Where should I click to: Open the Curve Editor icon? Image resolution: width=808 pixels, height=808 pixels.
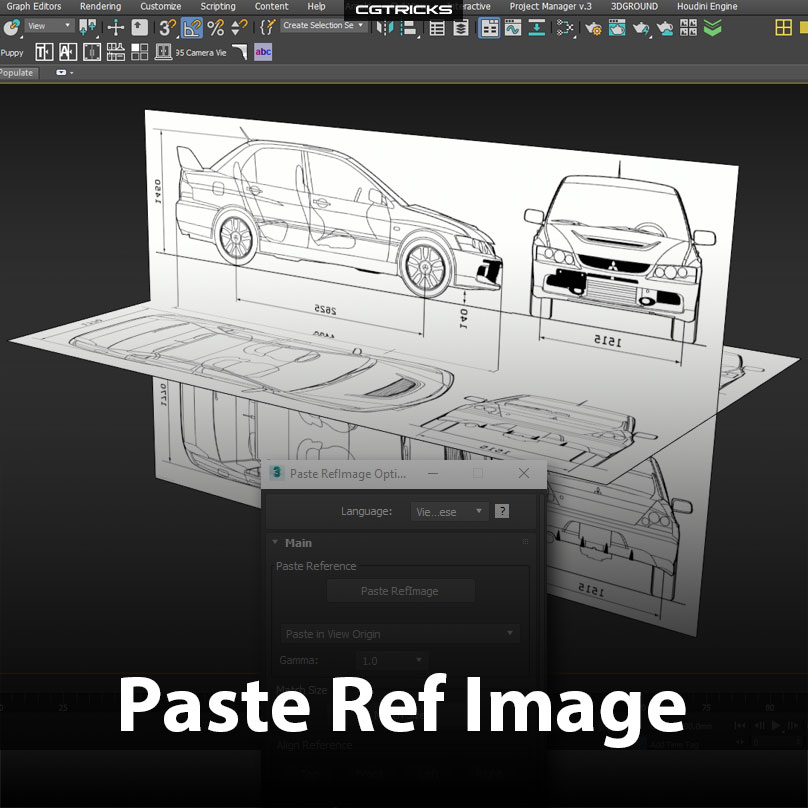(513, 28)
